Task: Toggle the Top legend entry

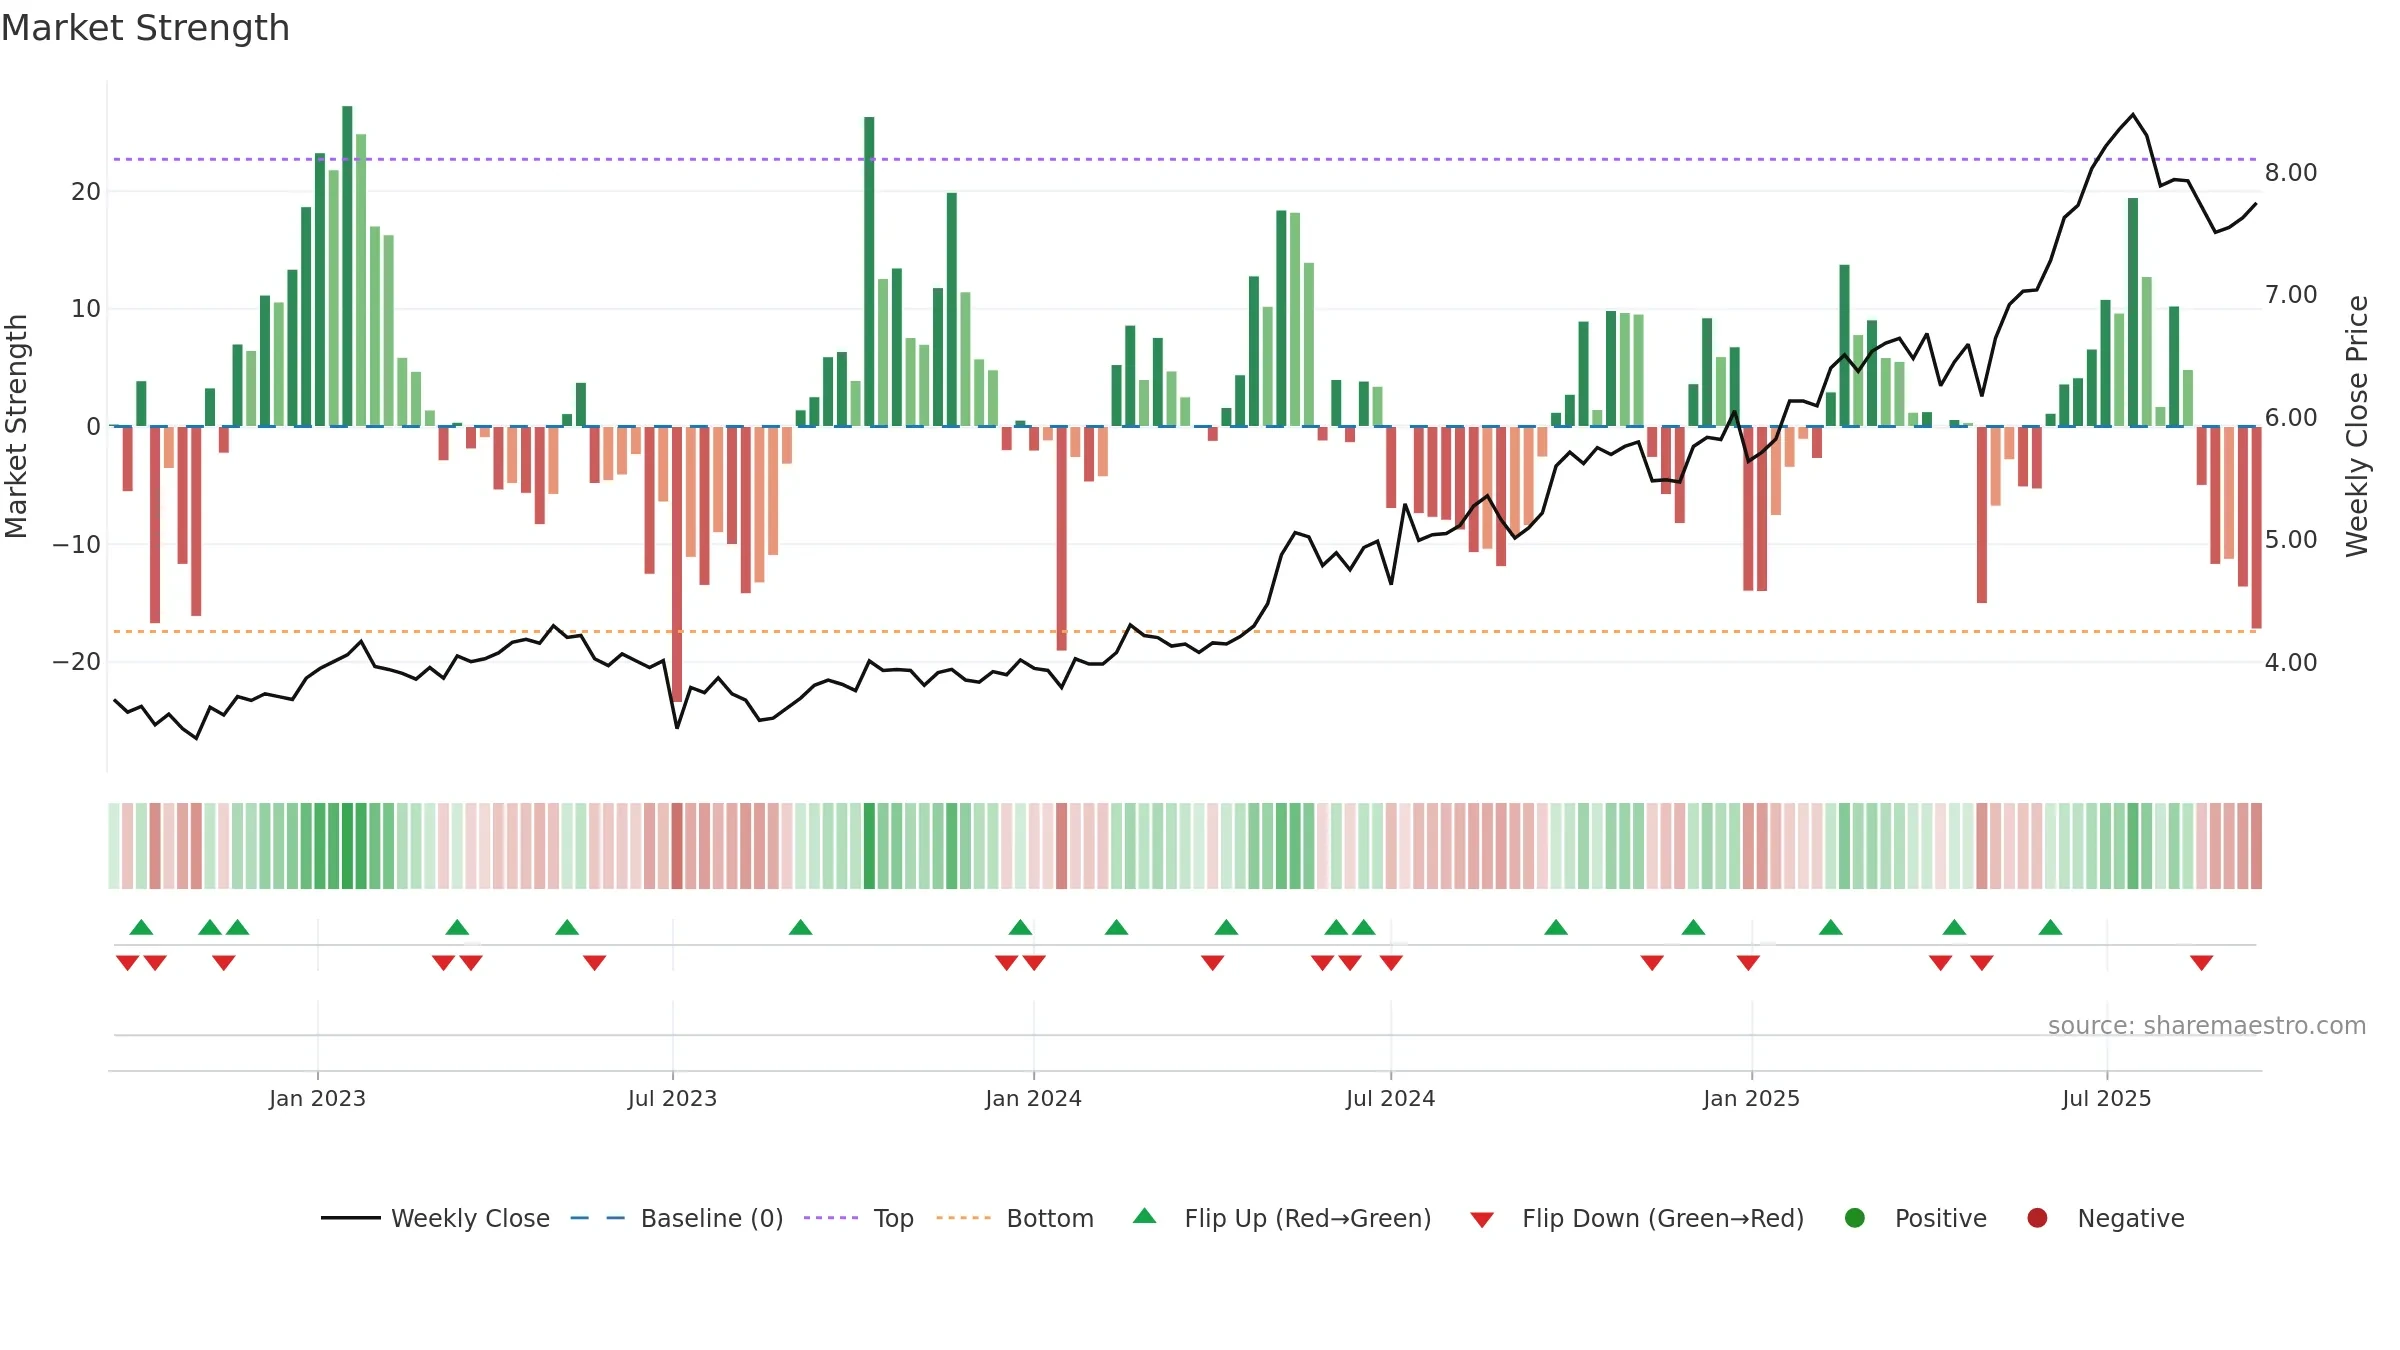Action: pos(859,1218)
